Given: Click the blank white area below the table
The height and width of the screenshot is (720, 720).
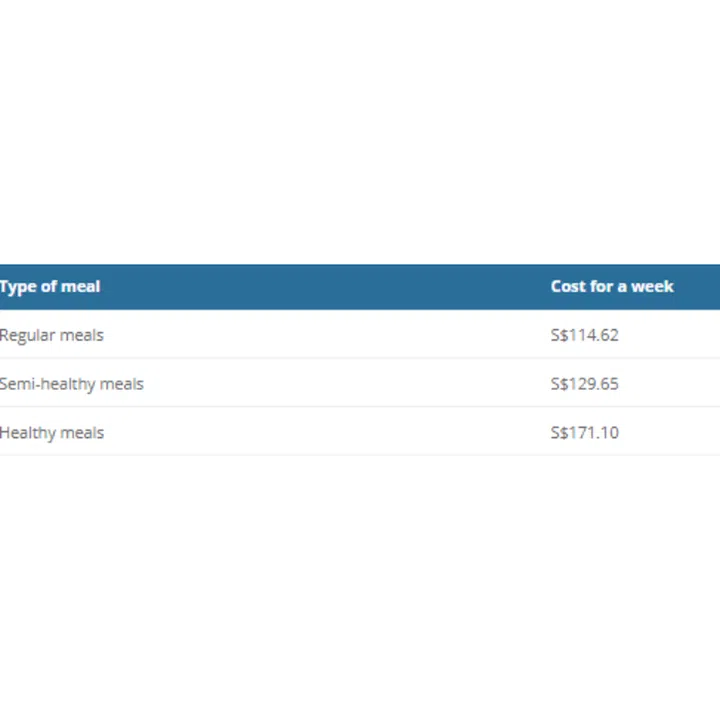Looking at the screenshot, I should 360,590.
